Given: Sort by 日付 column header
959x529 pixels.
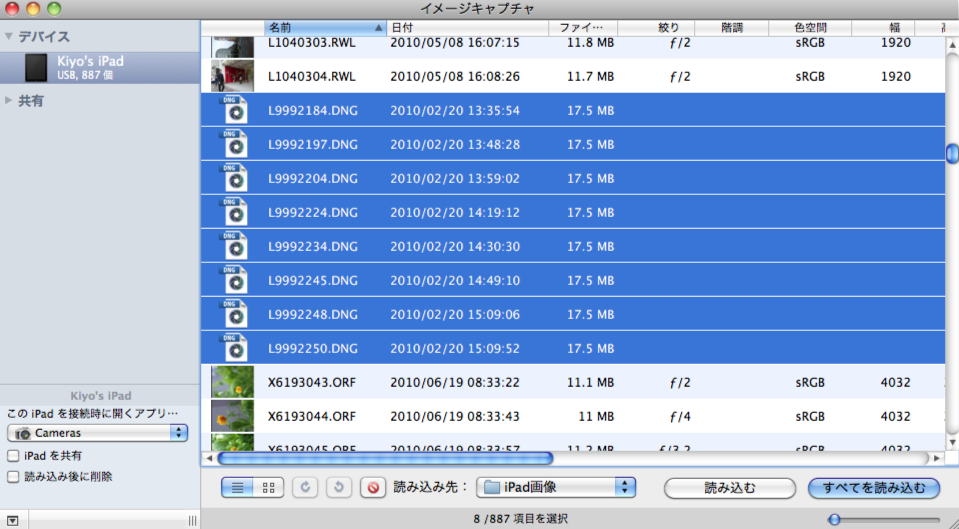Looking at the screenshot, I should 467,28.
